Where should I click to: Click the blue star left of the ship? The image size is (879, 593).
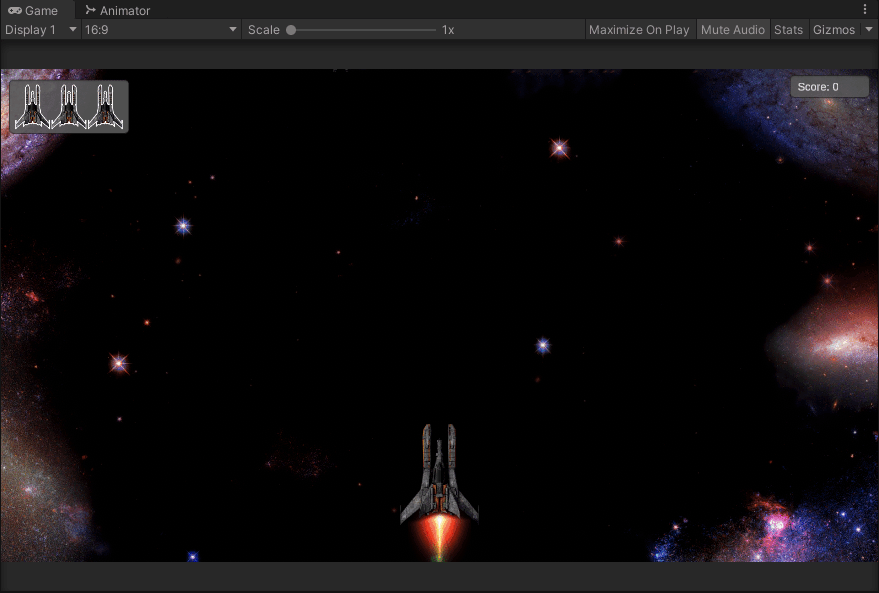pos(182,227)
